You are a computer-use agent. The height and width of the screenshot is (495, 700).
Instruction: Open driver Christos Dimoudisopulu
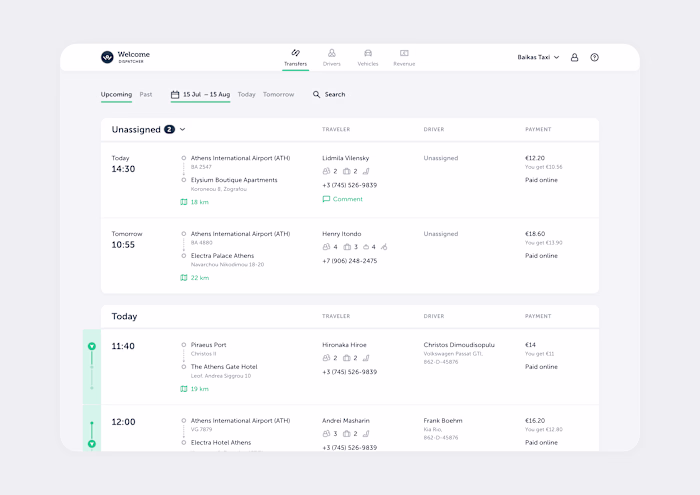pyautogui.click(x=459, y=345)
